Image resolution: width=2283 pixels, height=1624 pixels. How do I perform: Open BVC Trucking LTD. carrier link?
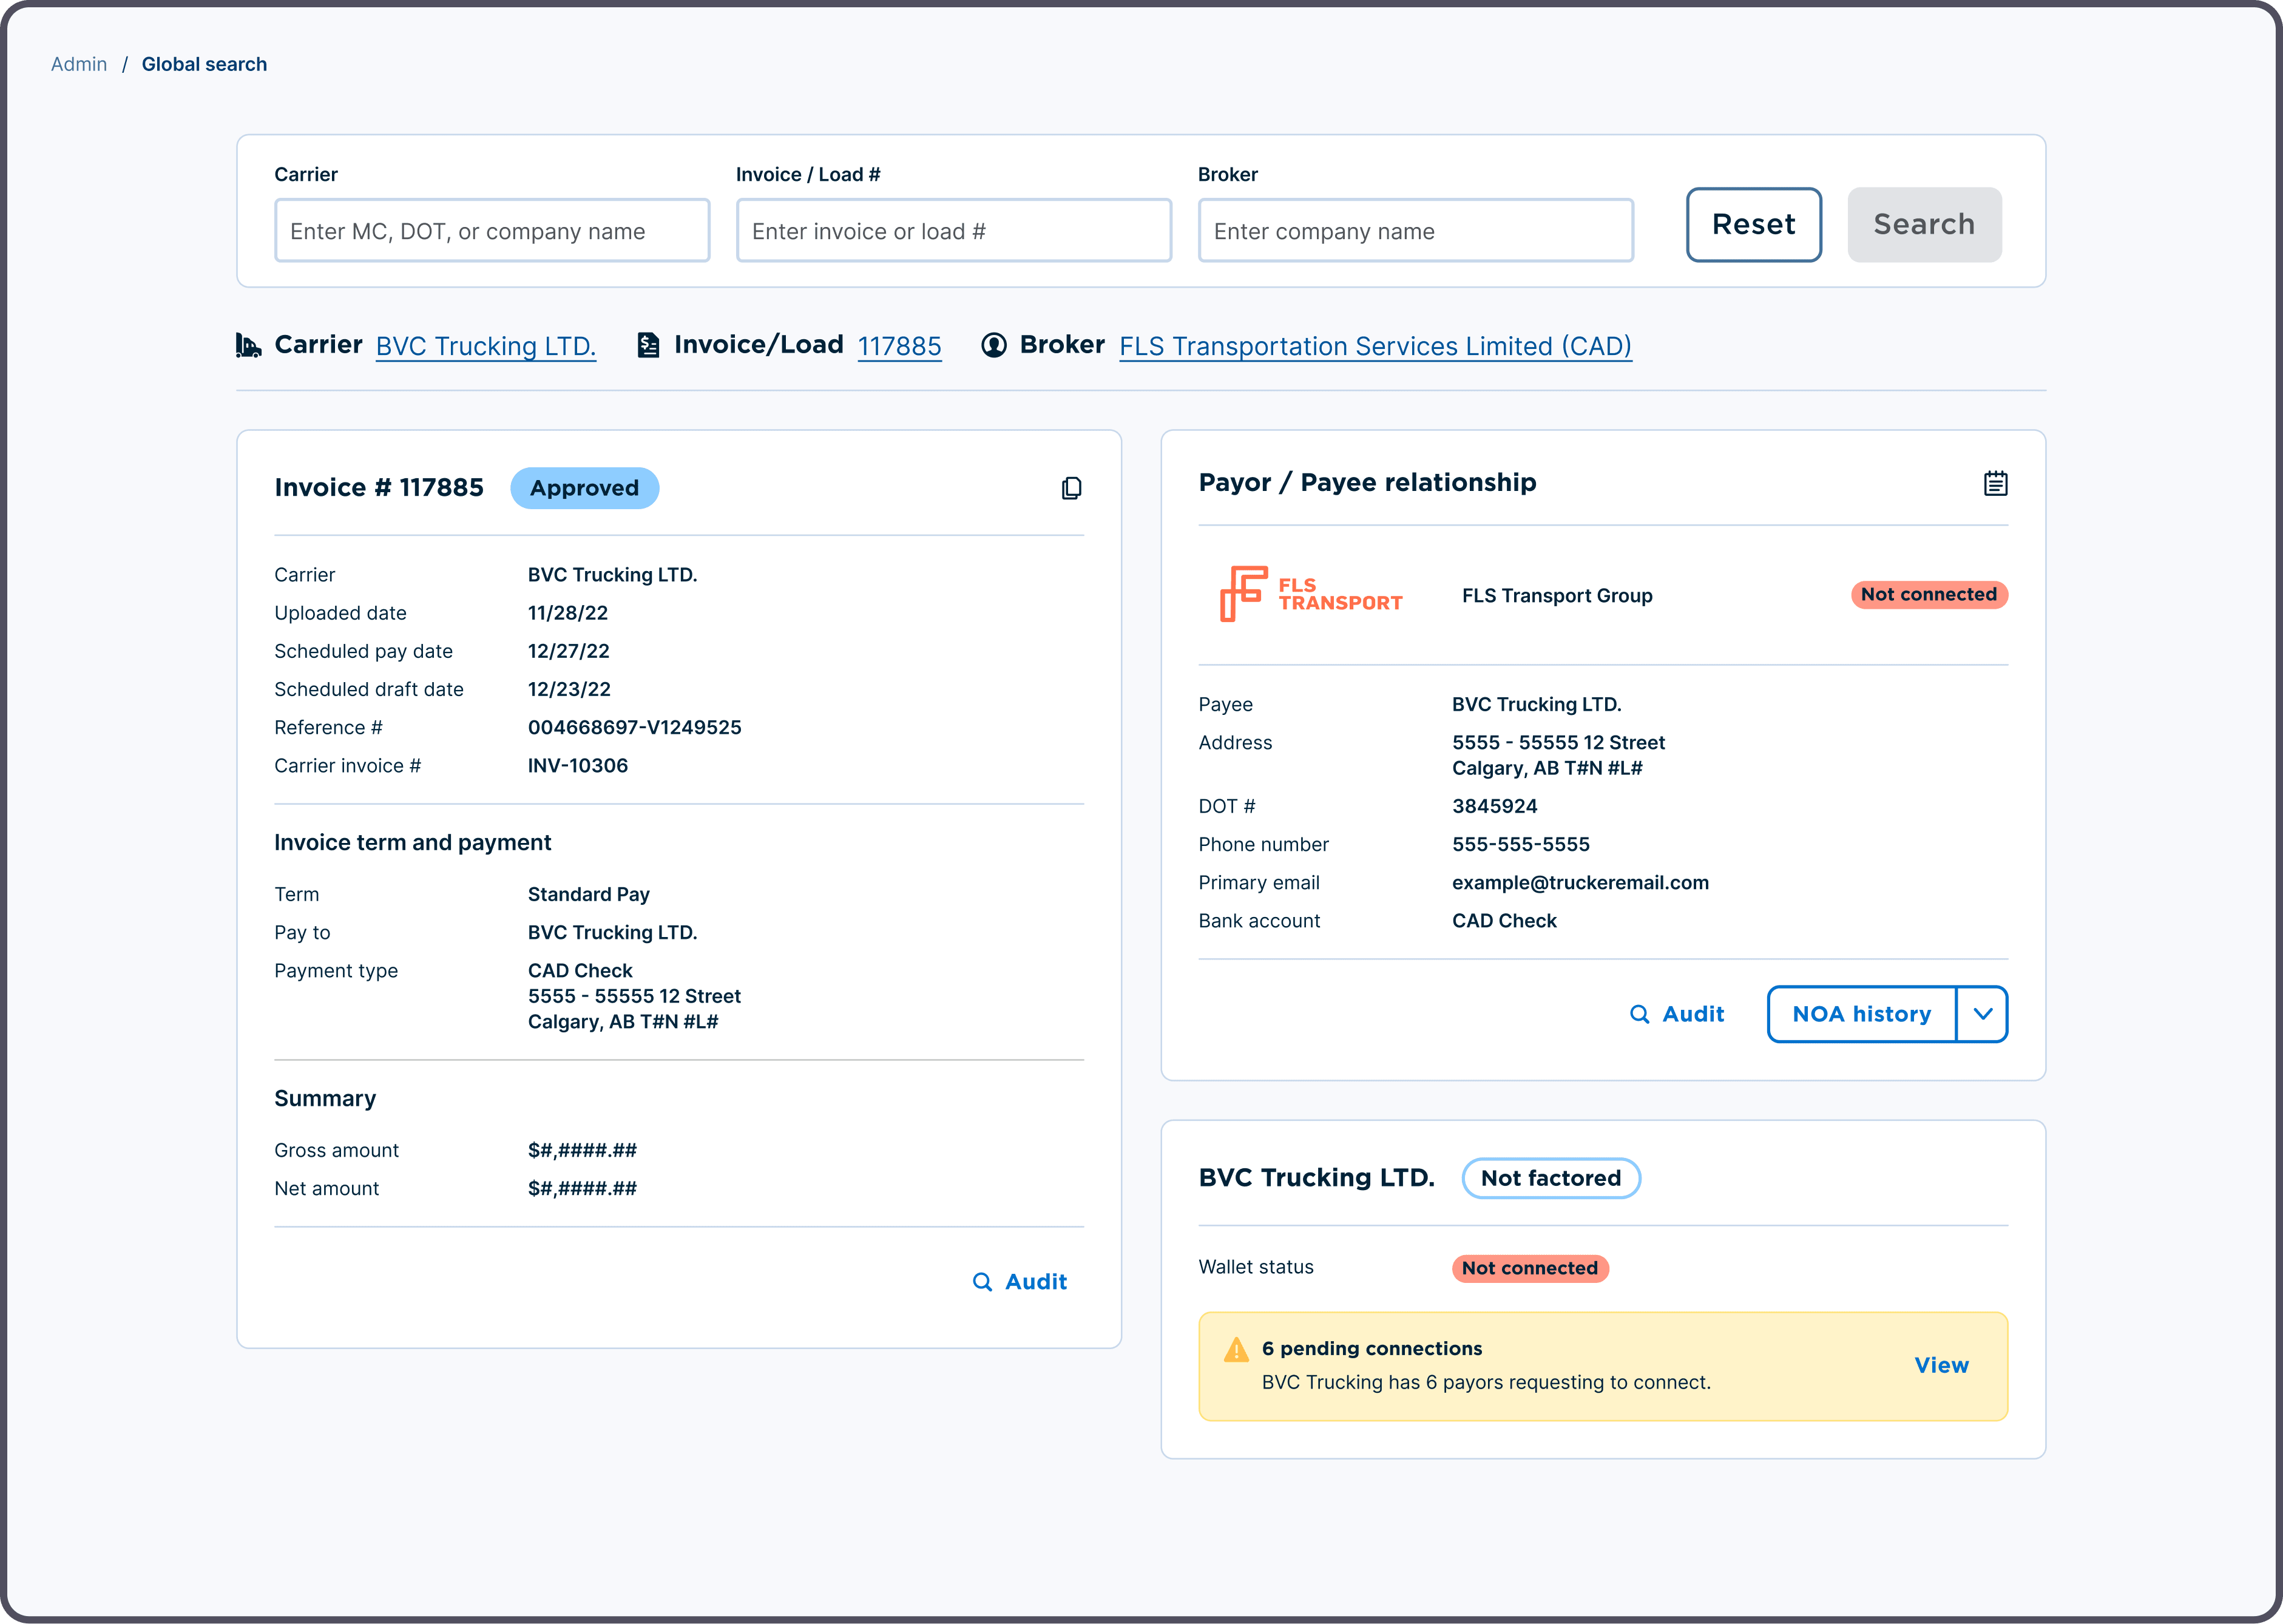coord(486,347)
